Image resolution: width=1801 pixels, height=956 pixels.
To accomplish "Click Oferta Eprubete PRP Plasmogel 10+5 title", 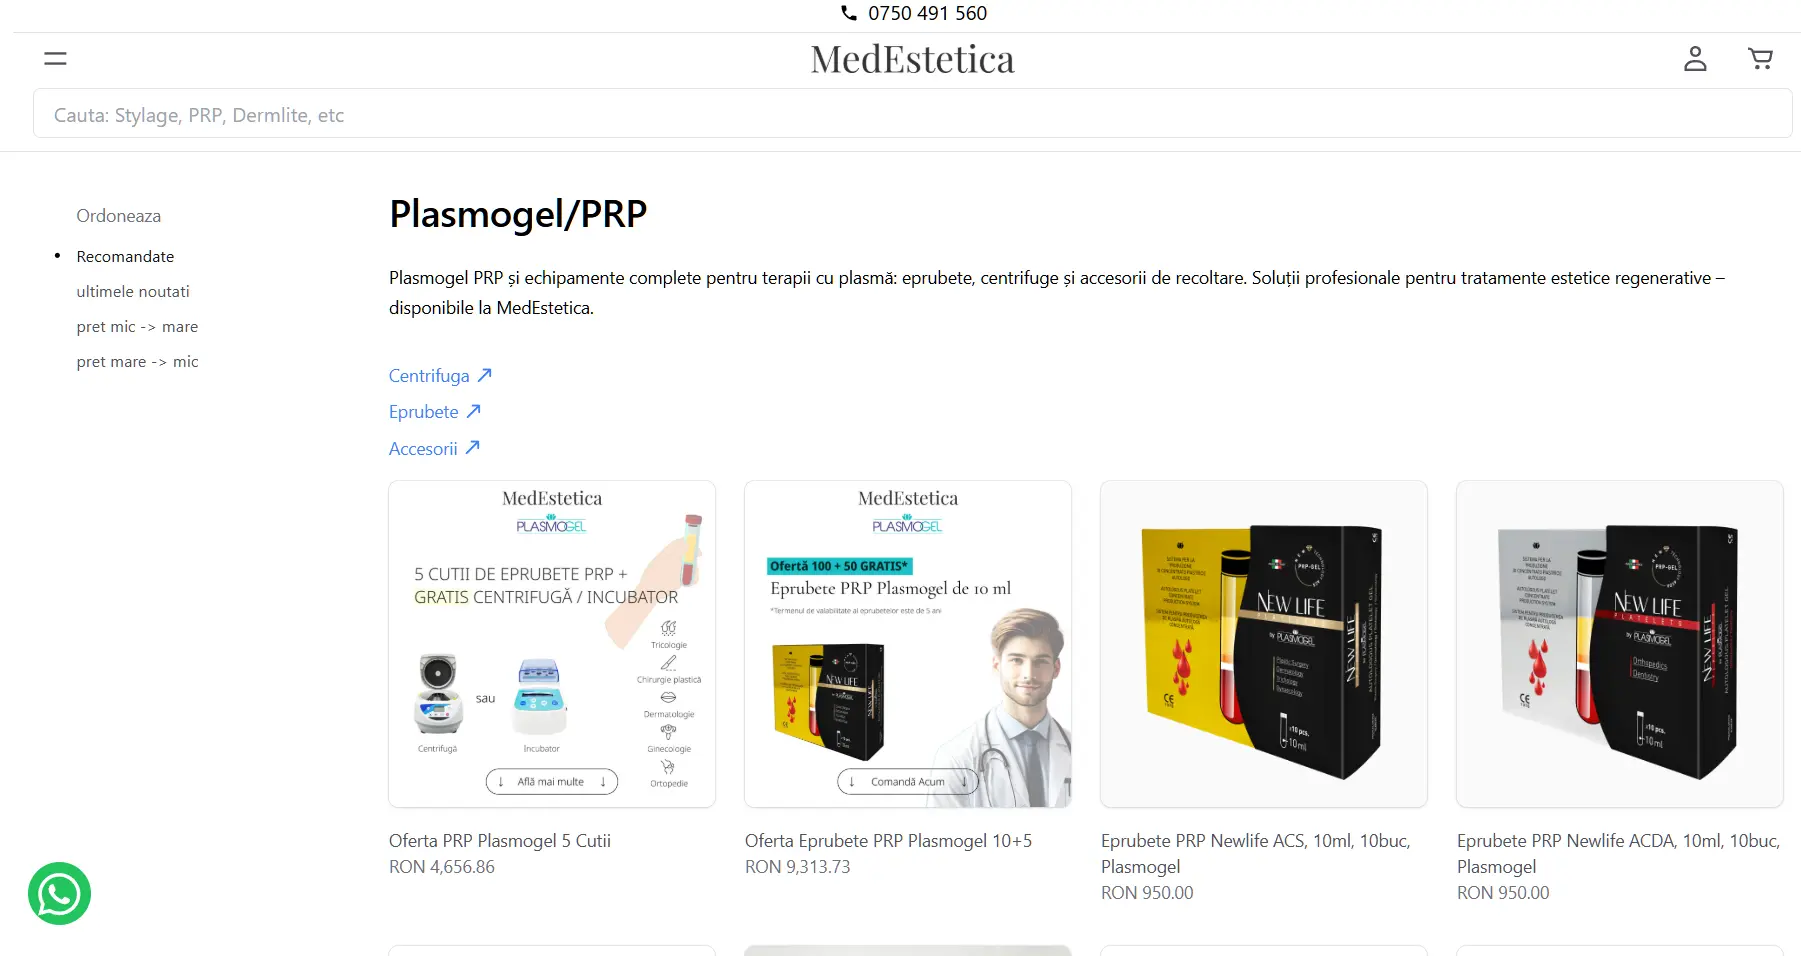I will point(888,841).
